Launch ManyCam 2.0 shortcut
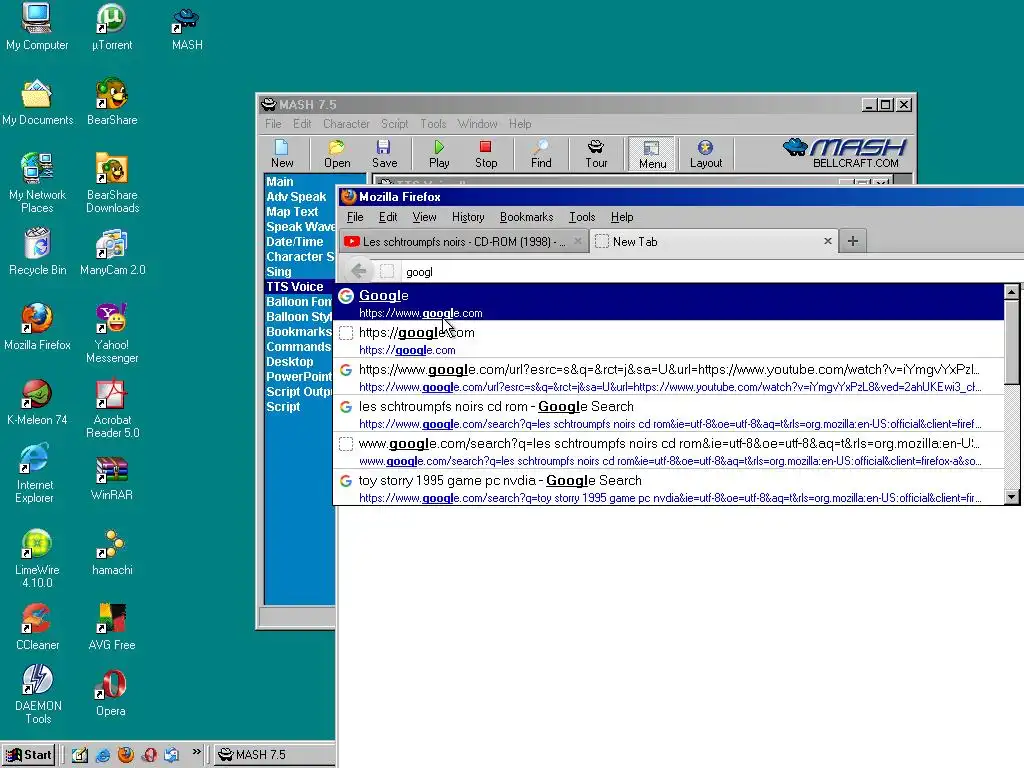1024x768 pixels. [112, 251]
